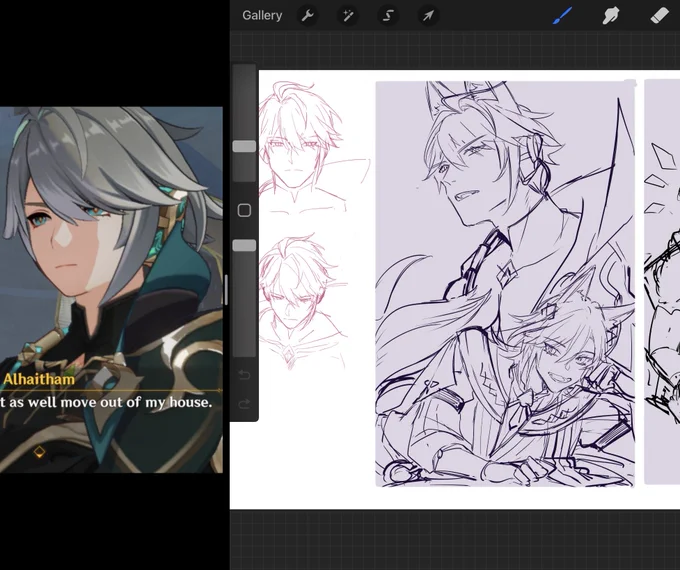
Task: Redo the stroke via sidebar arrow
Action: 244,404
